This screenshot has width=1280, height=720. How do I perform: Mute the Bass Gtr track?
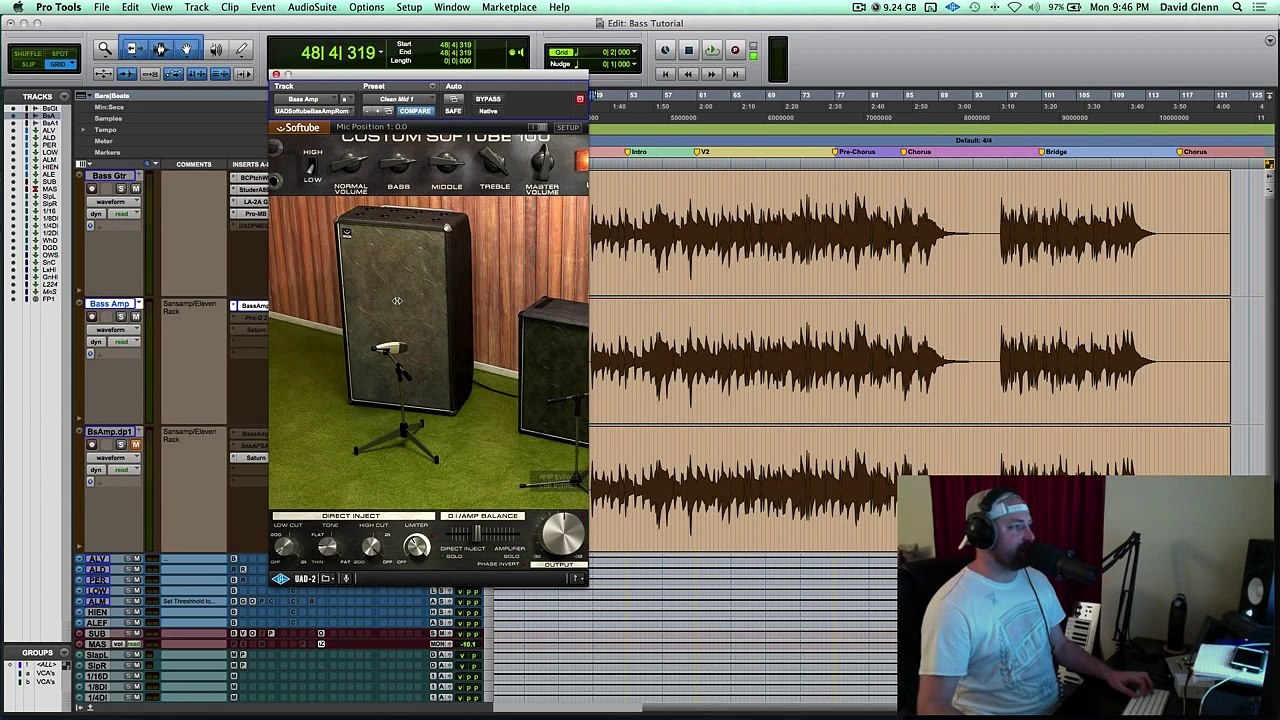coord(136,189)
